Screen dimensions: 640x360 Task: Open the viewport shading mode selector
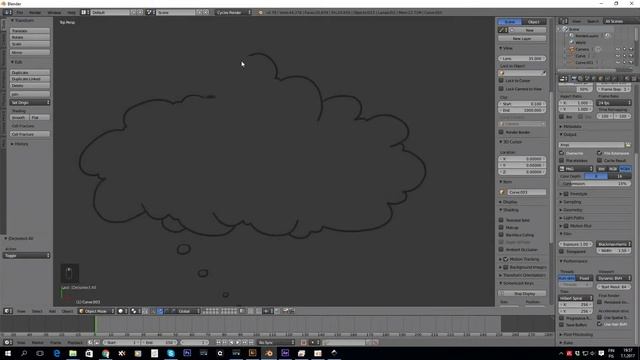coord(123,311)
